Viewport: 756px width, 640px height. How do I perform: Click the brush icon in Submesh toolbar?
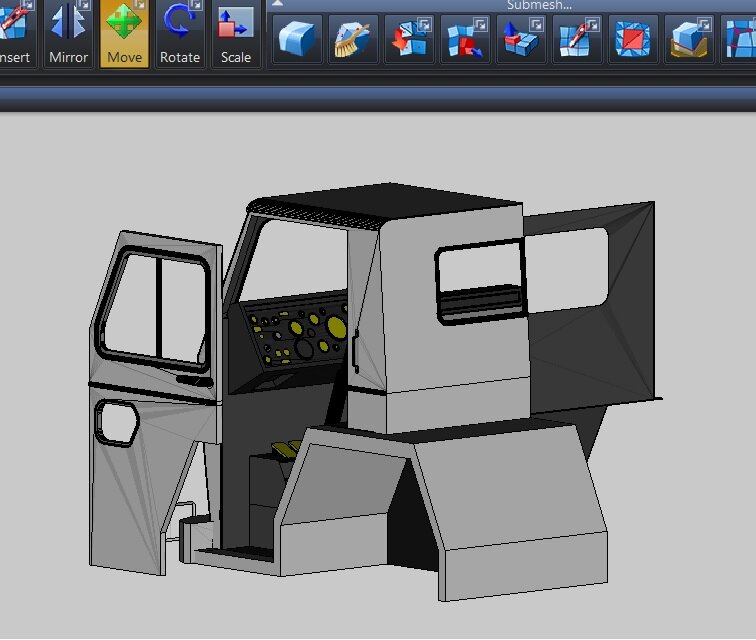[x=354, y=40]
